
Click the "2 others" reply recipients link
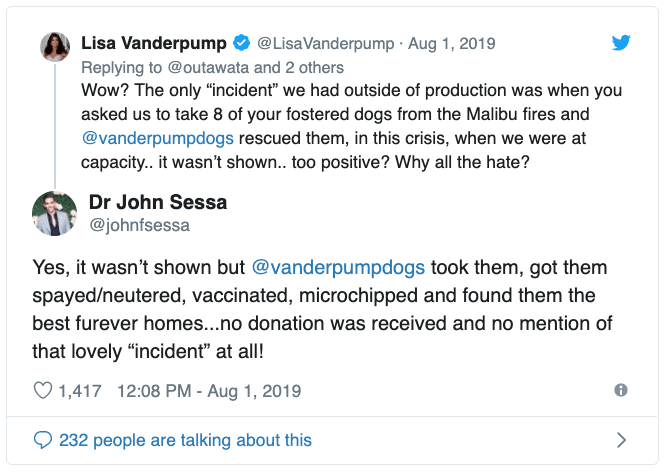pos(314,68)
